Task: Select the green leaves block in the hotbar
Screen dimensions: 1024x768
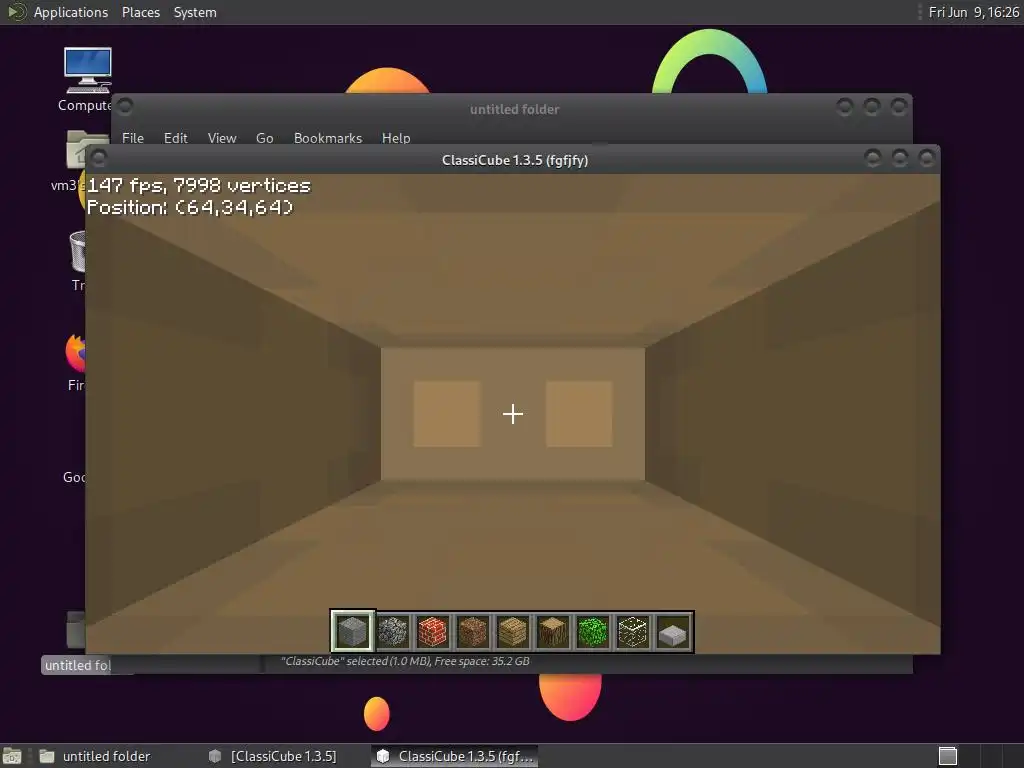Action: (x=592, y=632)
